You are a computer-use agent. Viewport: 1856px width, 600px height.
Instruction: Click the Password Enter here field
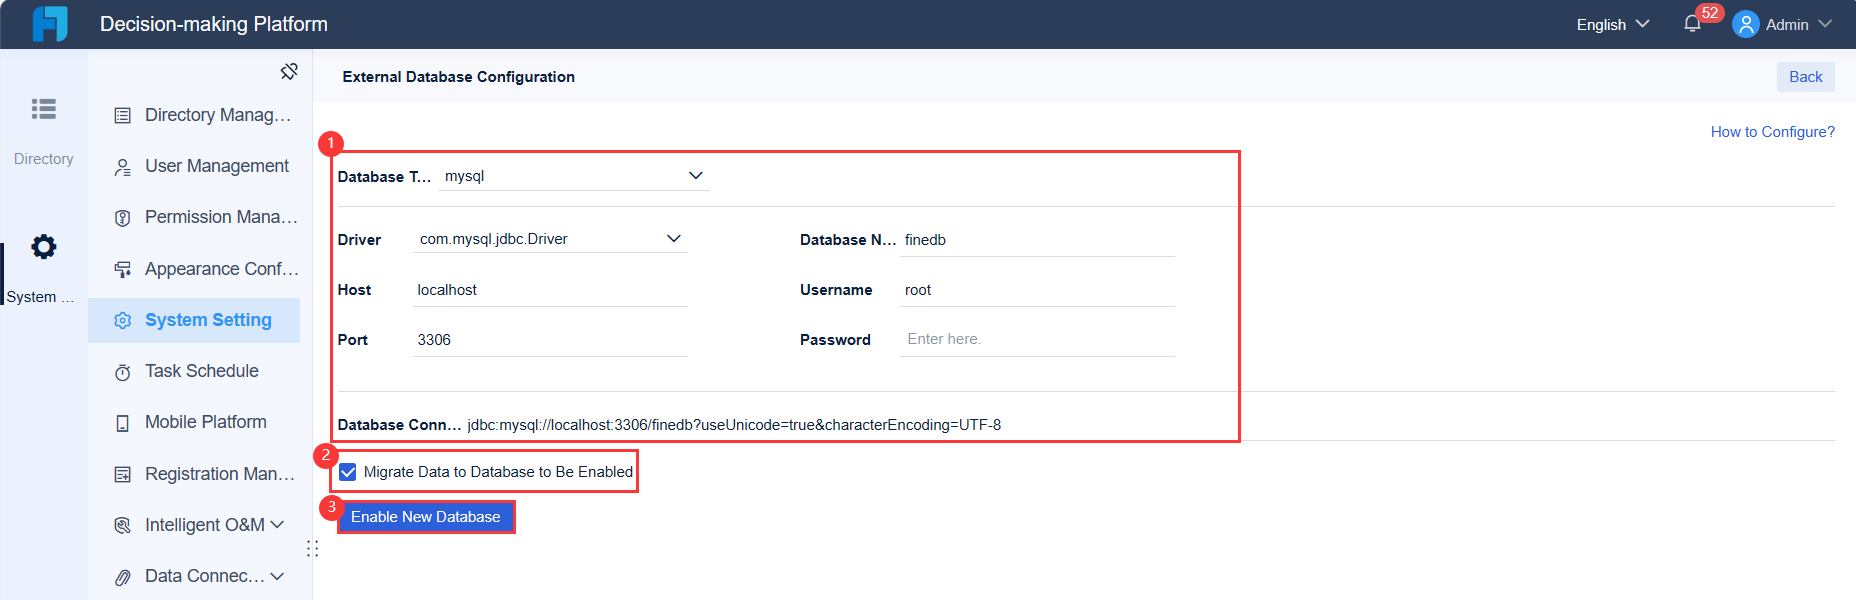point(1037,340)
